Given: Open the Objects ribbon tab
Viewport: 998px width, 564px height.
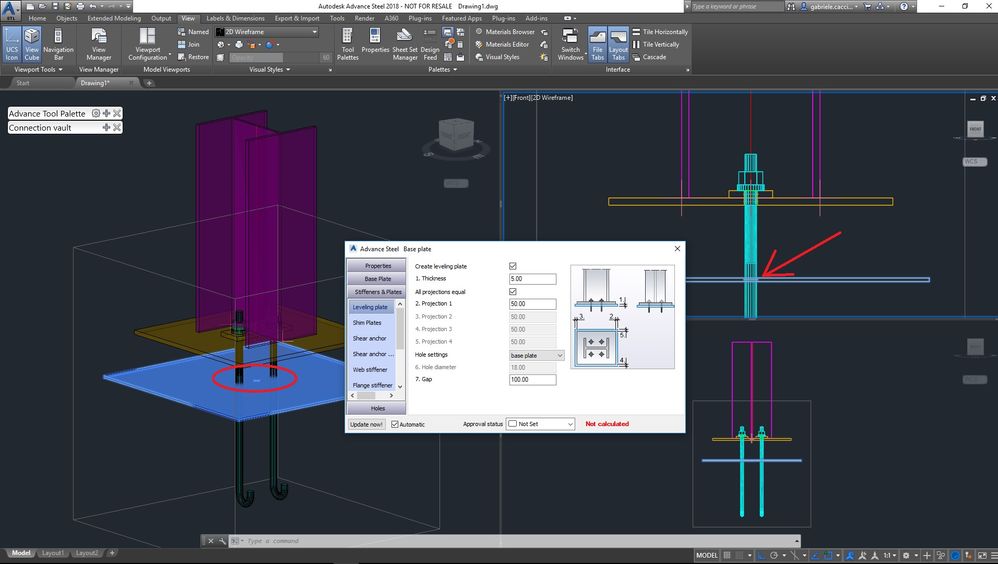Looking at the screenshot, I should coord(66,18).
